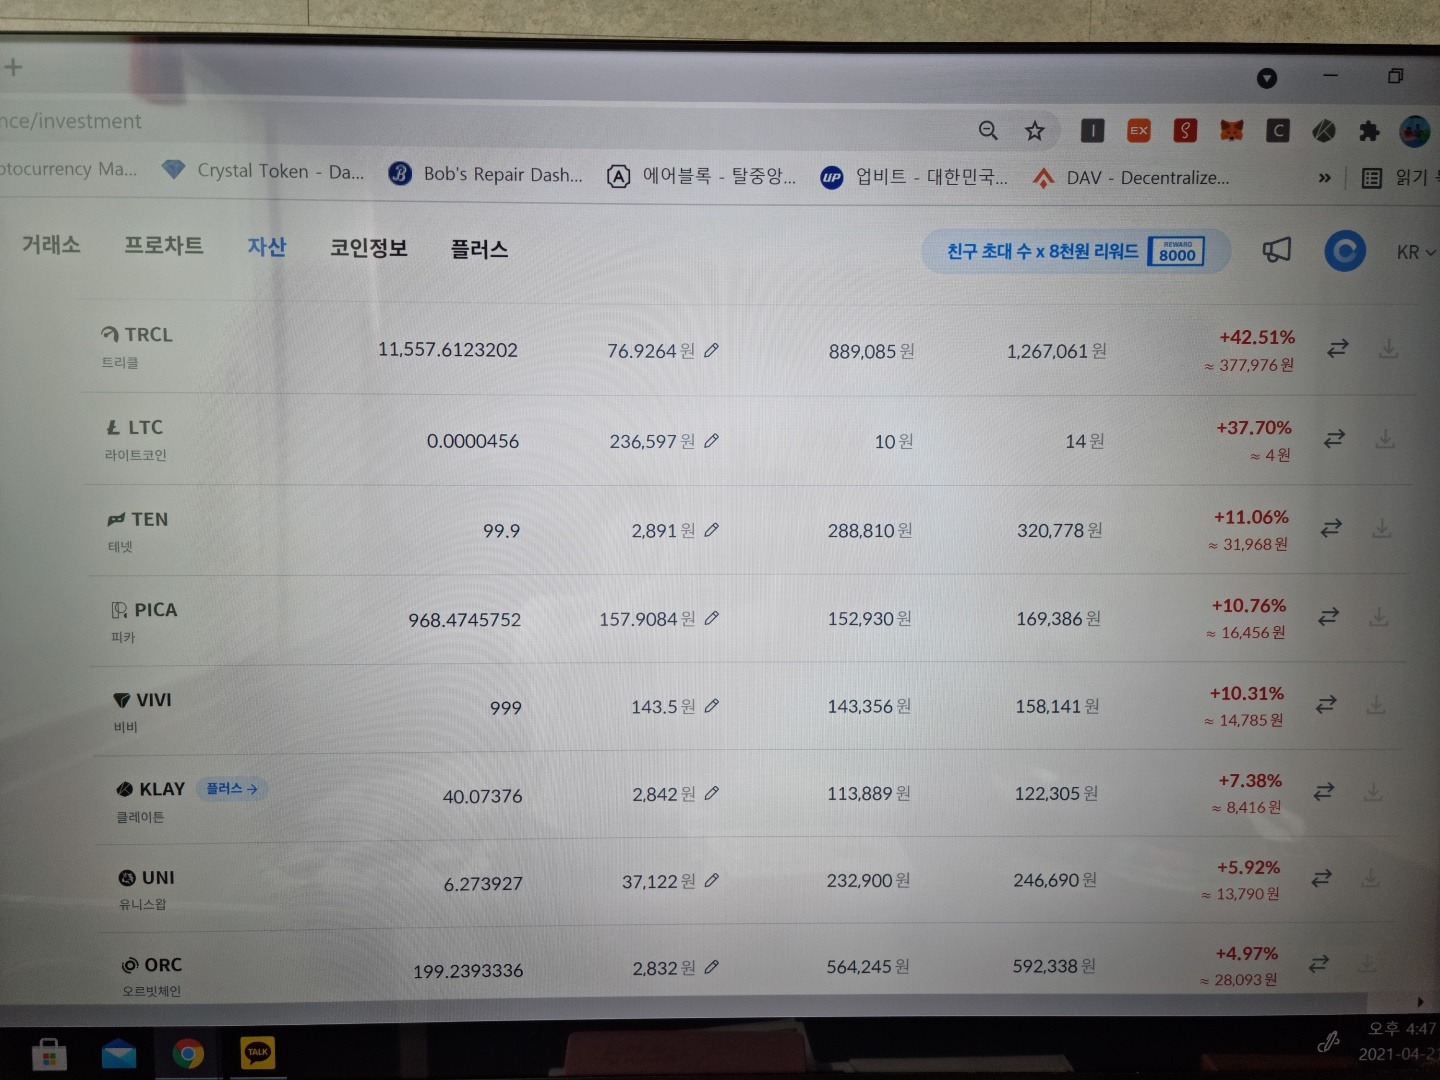This screenshot has height=1080, width=1440.
Task: Click the deposit download icon for PICA
Action: coord(1379,616)
